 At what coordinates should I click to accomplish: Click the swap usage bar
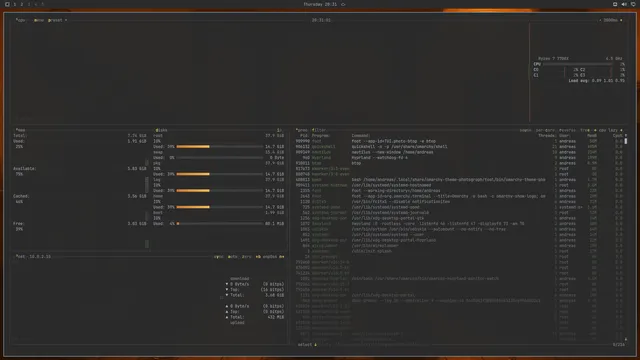[220, 158]
